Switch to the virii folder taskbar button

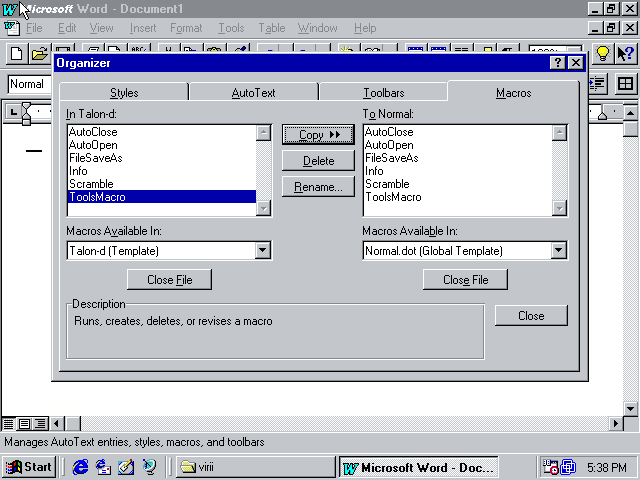(255, 467)
